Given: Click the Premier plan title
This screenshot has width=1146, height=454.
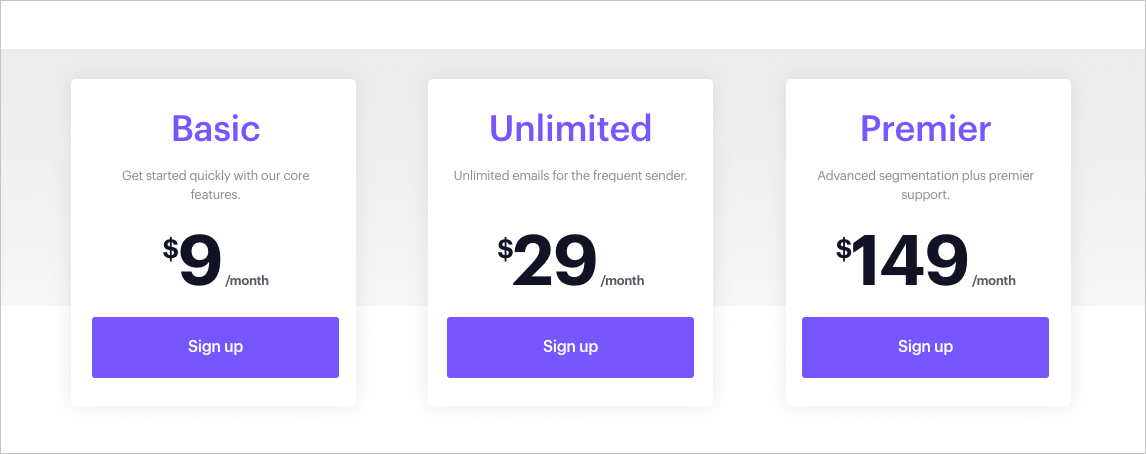Looking at the screenshot, I should pyautogui.click(x=925, y=128).
